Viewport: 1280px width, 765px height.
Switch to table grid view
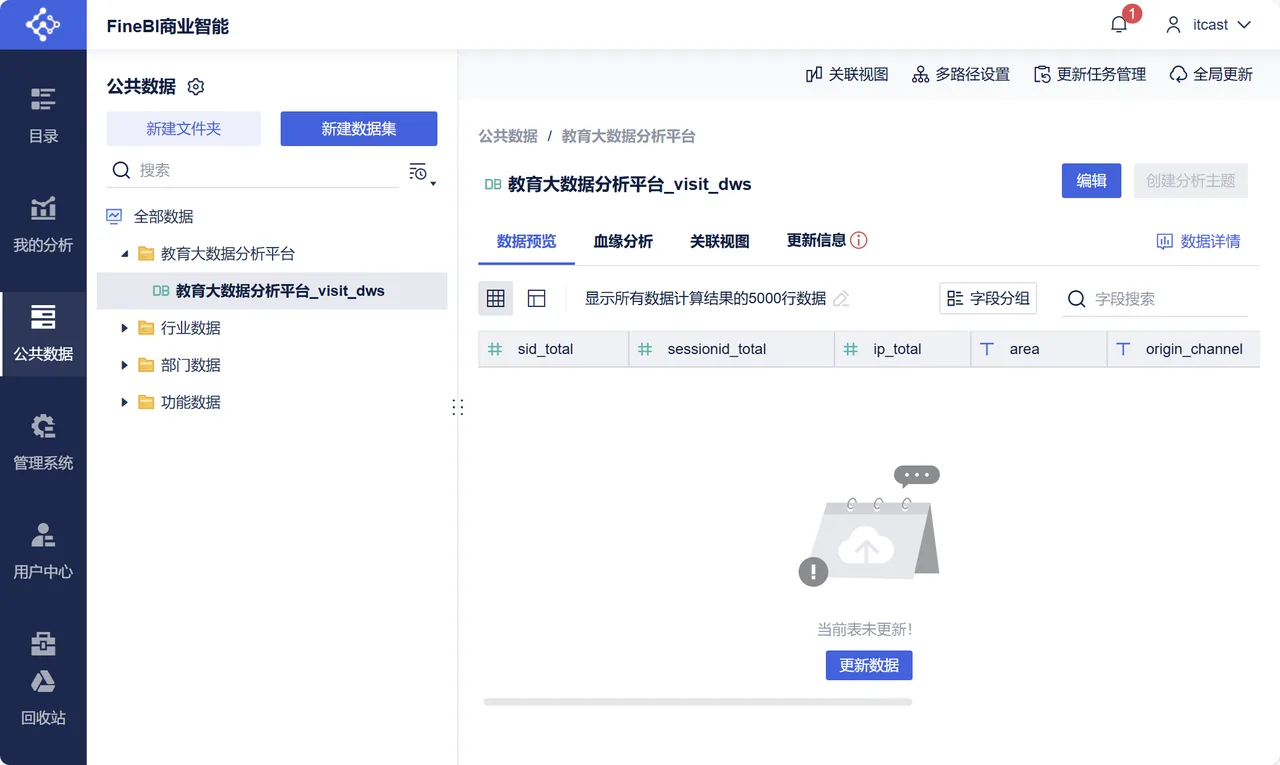495,298
